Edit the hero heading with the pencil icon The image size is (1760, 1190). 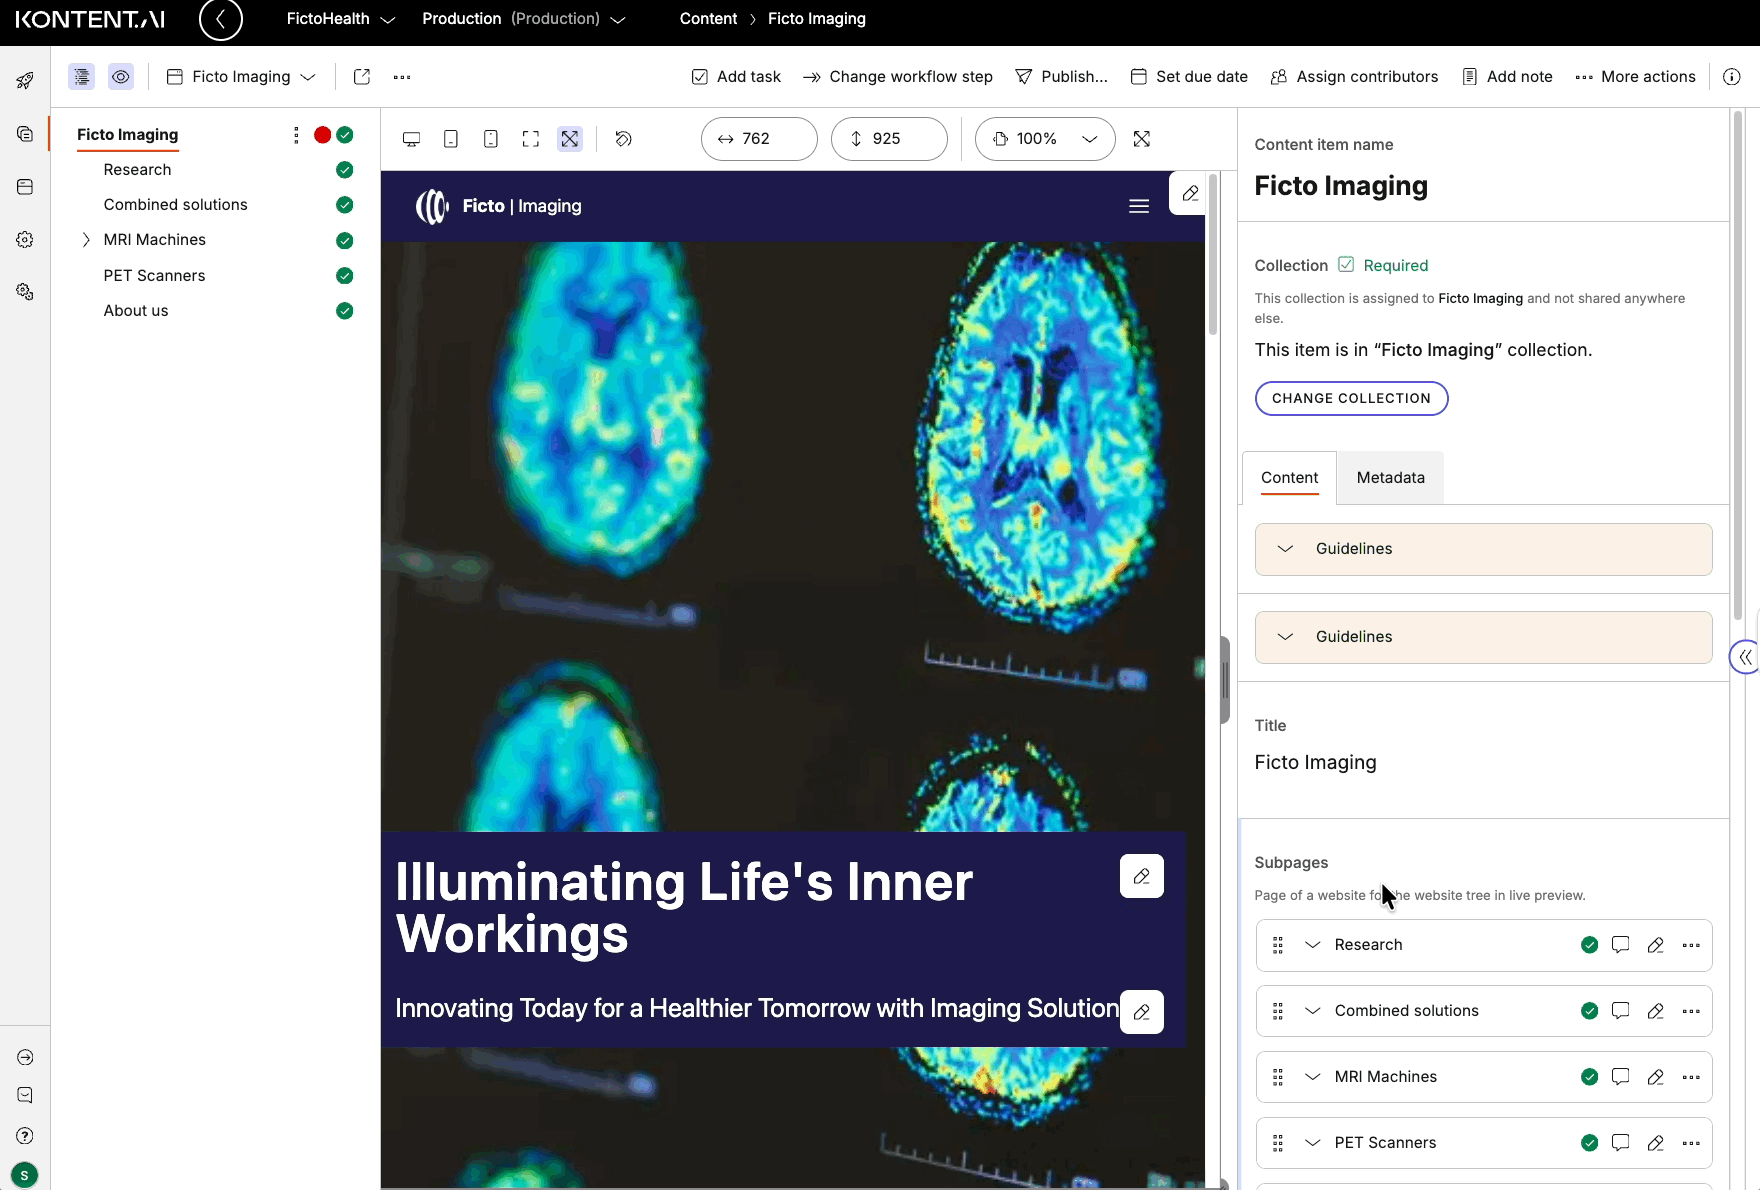click(1141, 876)
